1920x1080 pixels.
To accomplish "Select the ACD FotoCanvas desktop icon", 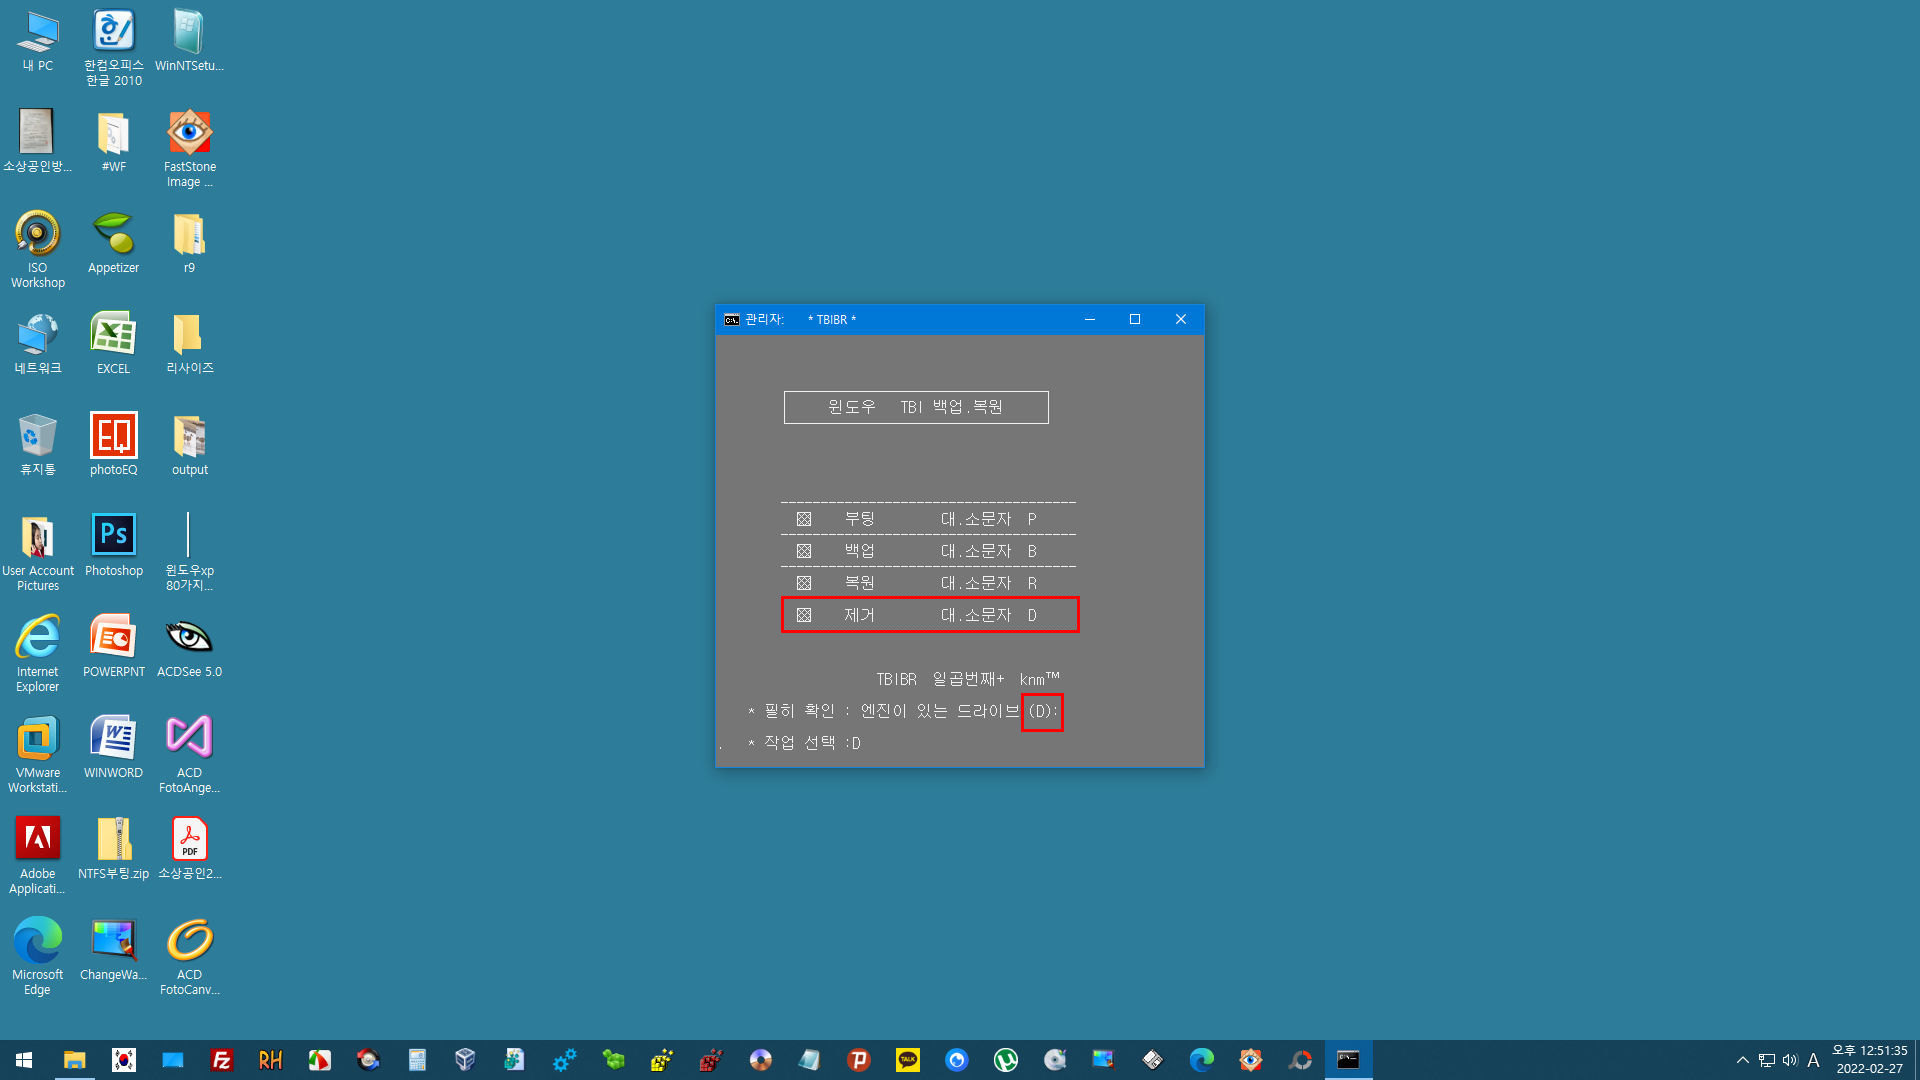I will click(x=189, y=957).
